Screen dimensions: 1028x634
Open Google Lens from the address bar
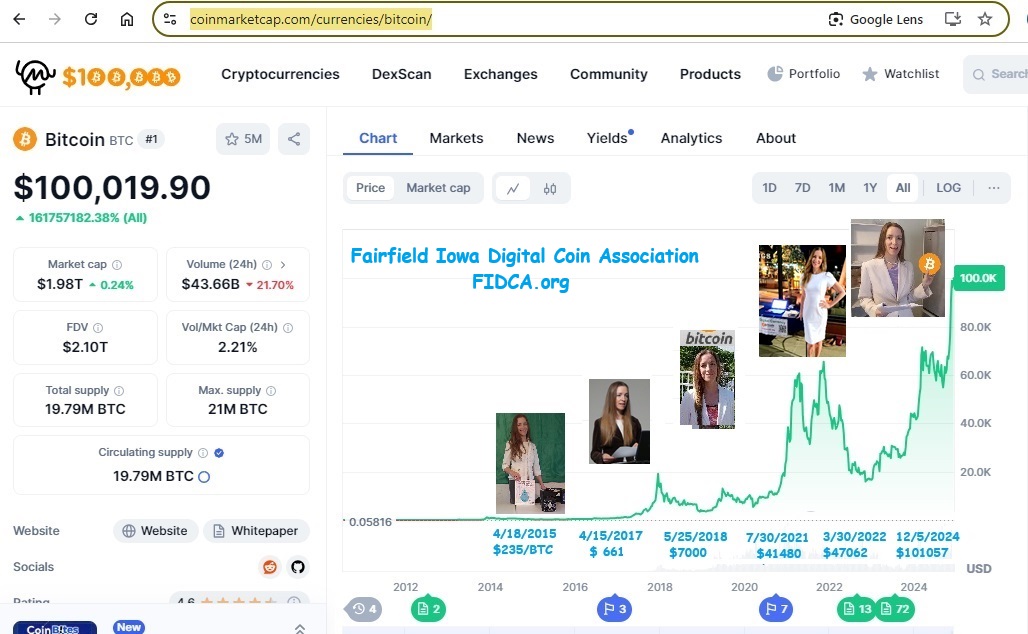coord(875,19)
